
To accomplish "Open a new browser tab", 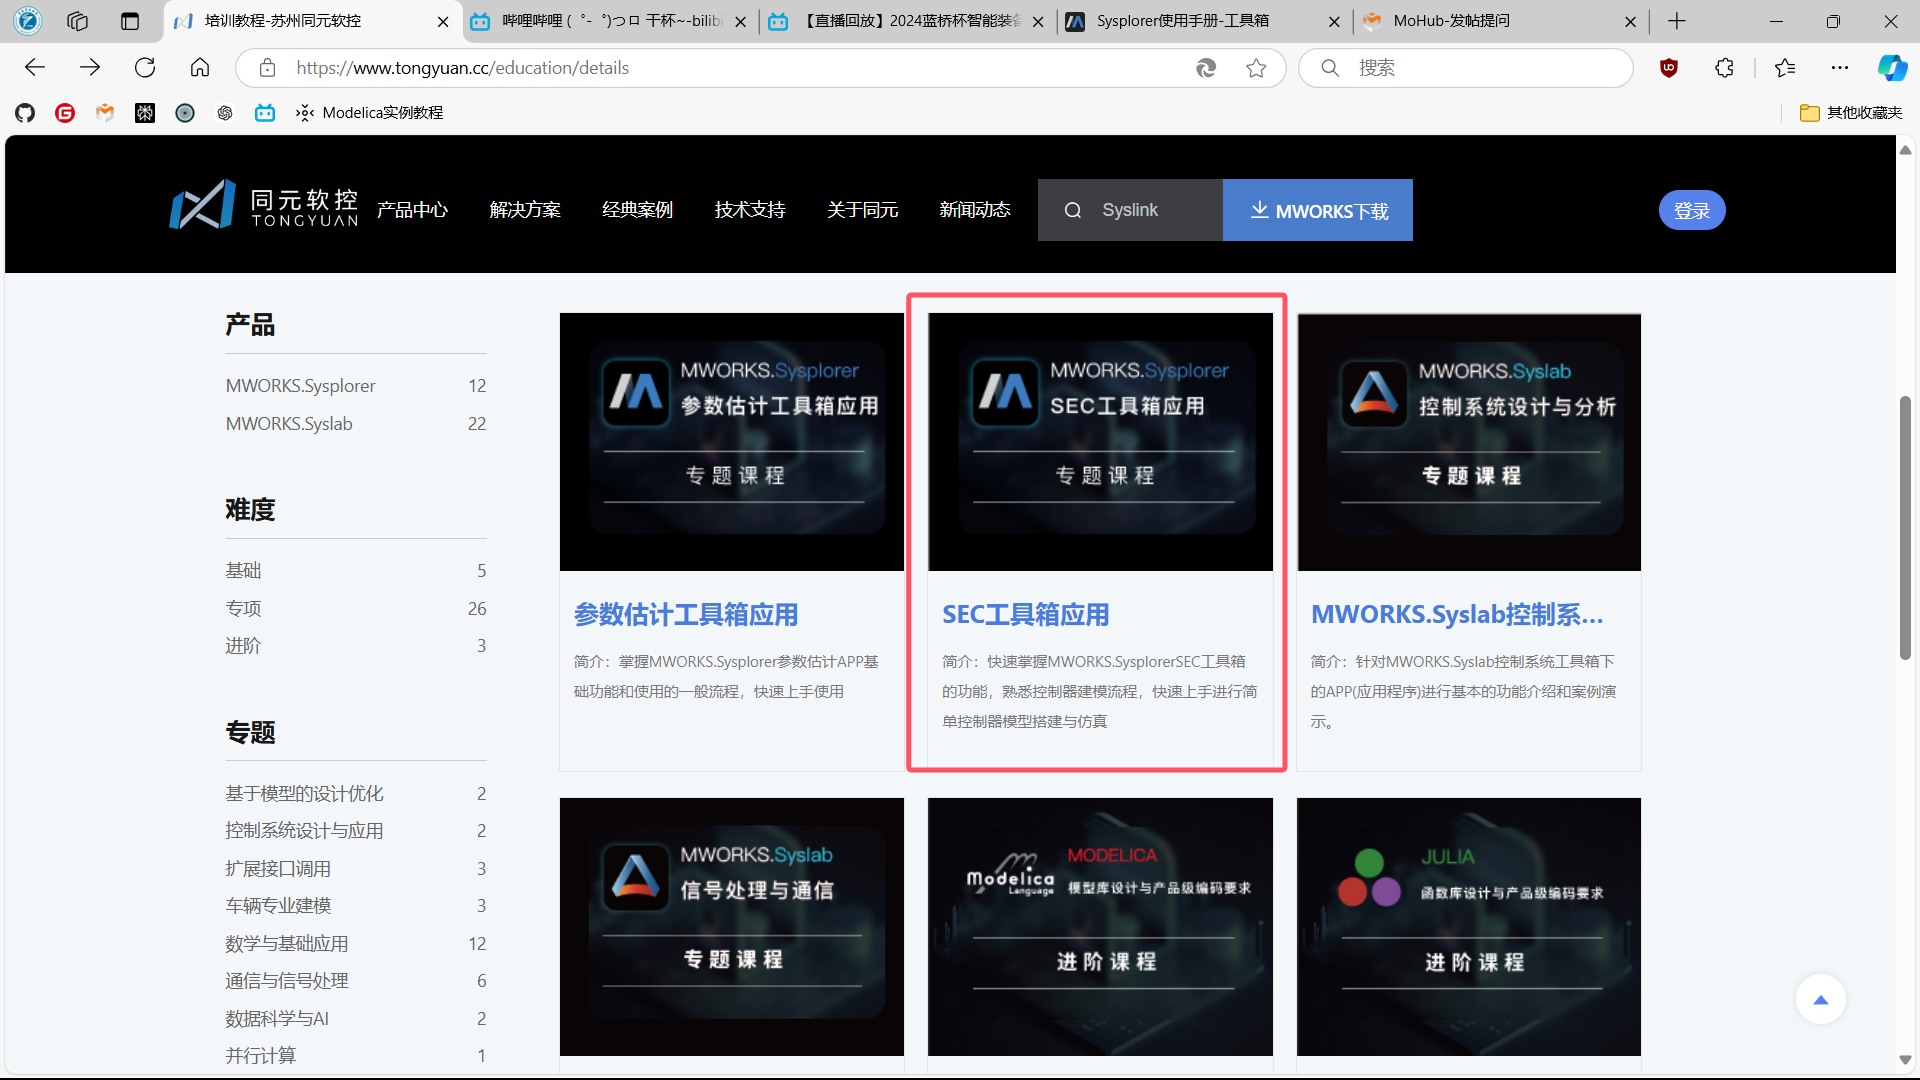I will coord(1677,21).
